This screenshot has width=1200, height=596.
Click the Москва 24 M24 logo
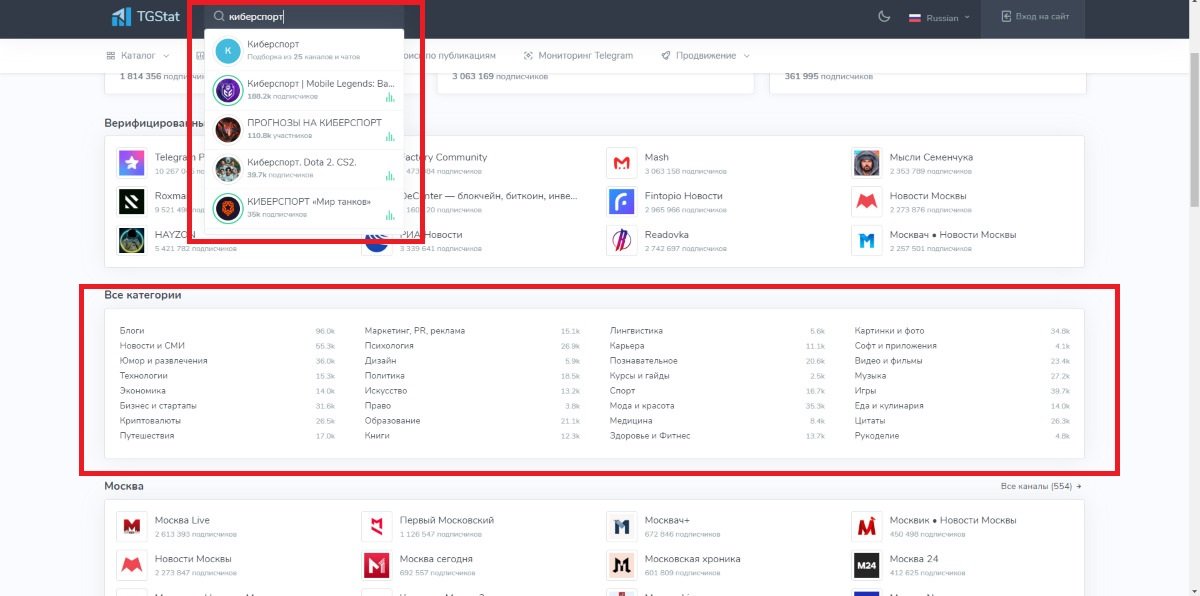pyautogui.click(x=866, y=565)
